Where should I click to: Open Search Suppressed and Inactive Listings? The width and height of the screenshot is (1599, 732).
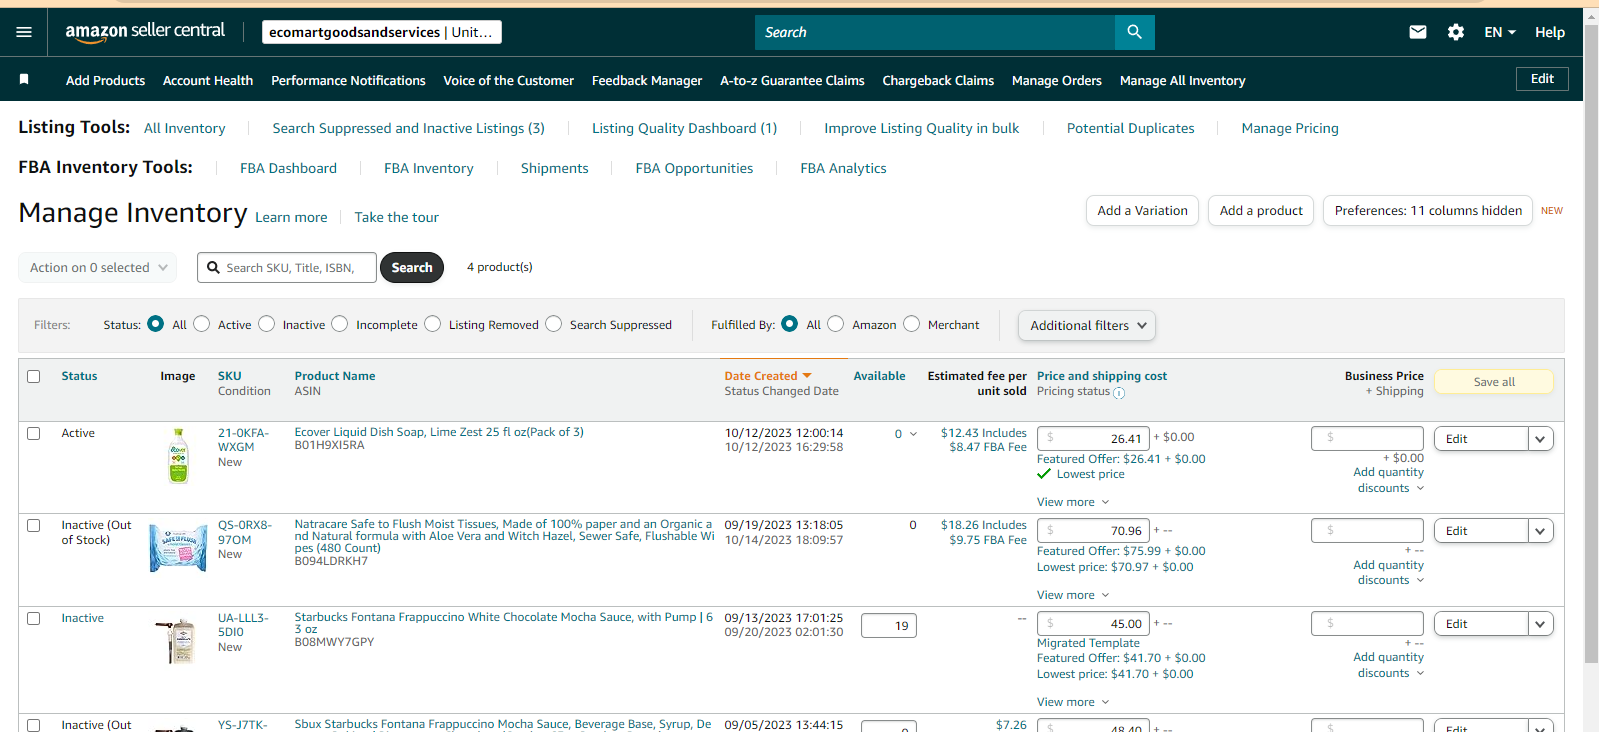(408, 128)
